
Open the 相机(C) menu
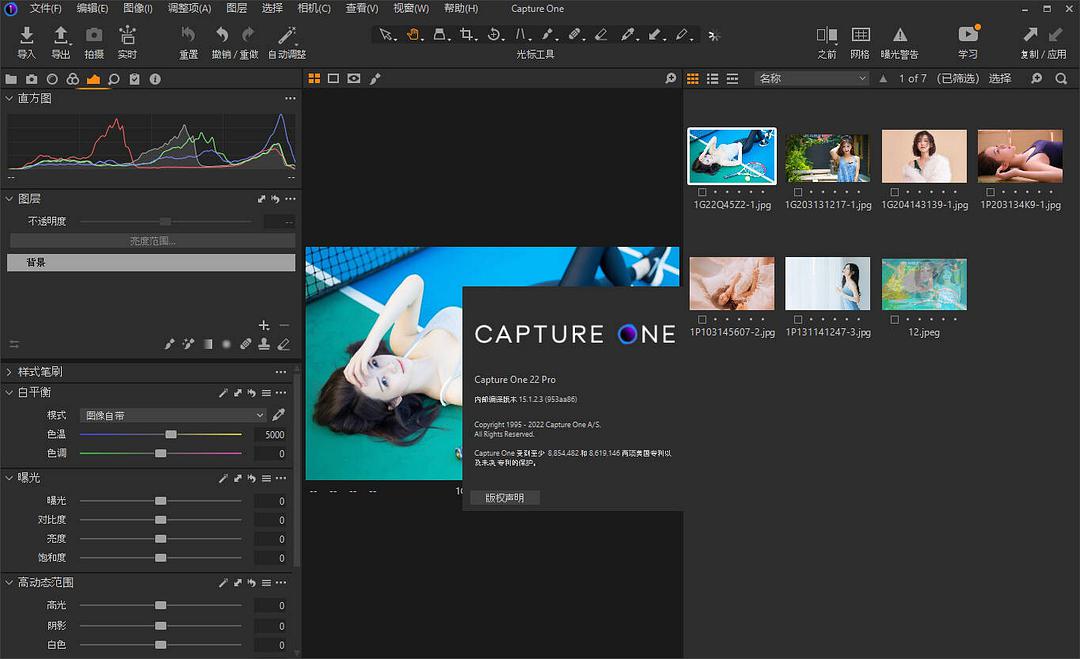[314, 8]
